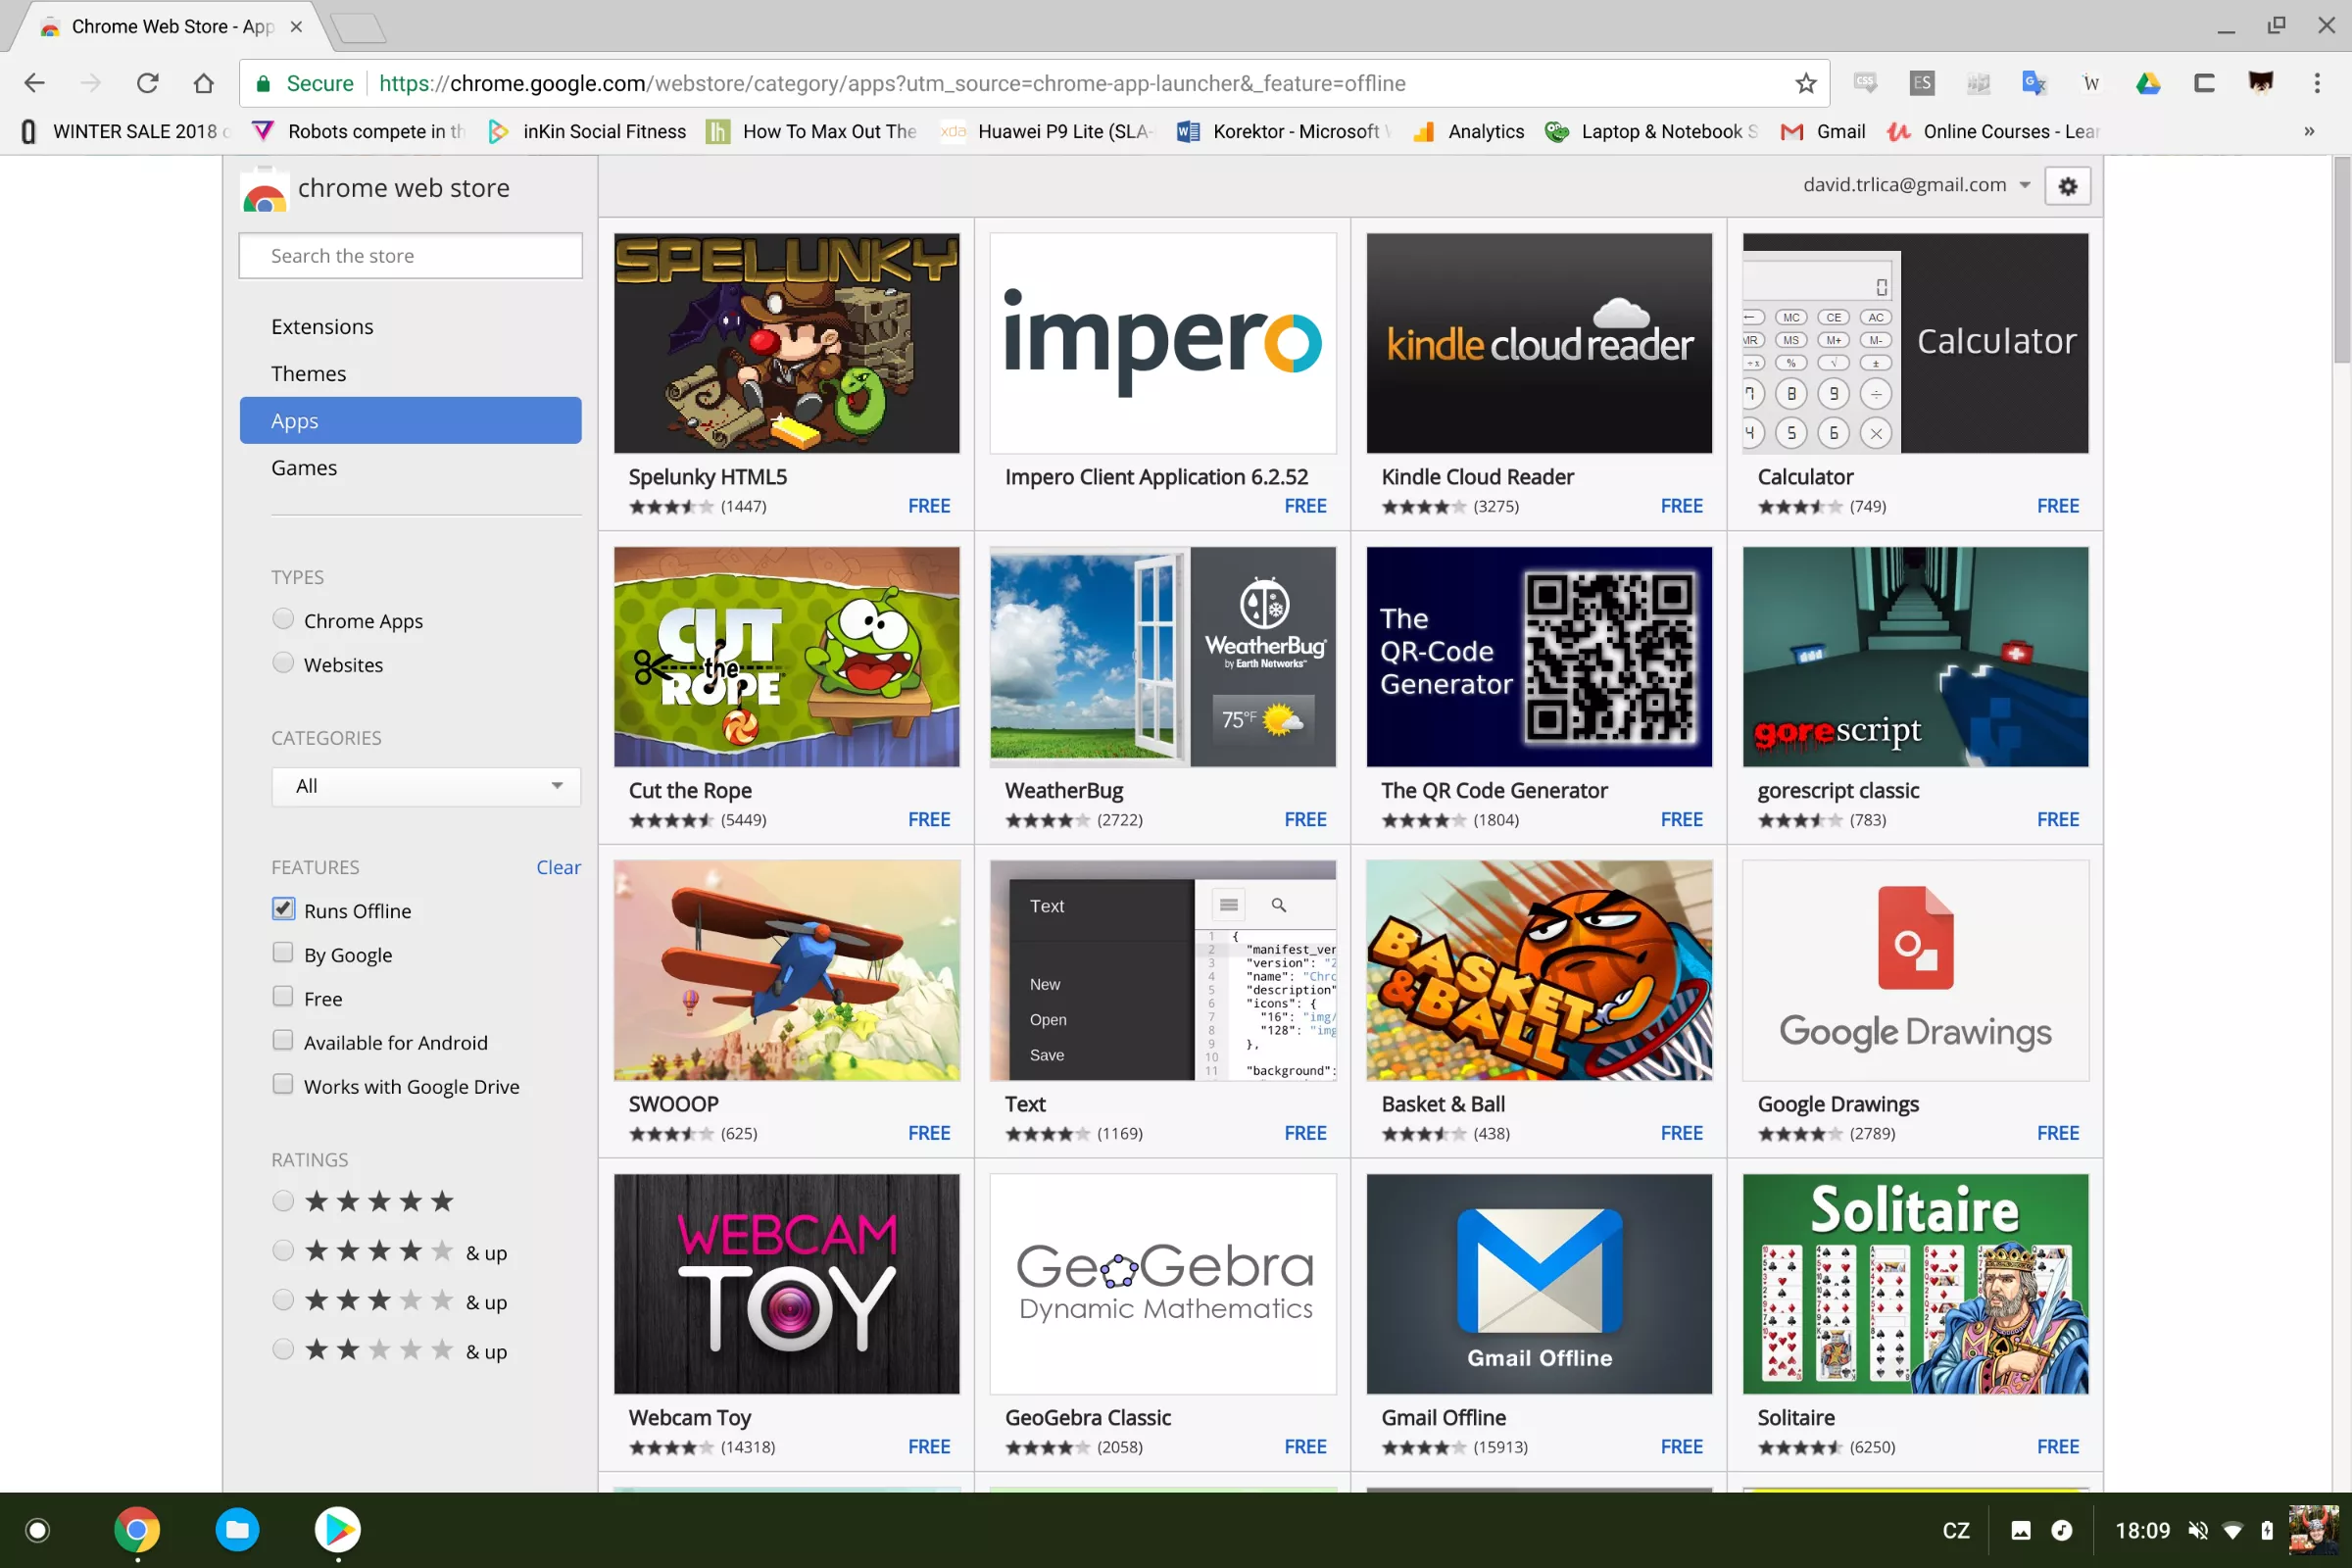Open the Gmail Offline thumbnail
The height and width of the screenshot is (1568, 2352).
click(1539, 1284)
